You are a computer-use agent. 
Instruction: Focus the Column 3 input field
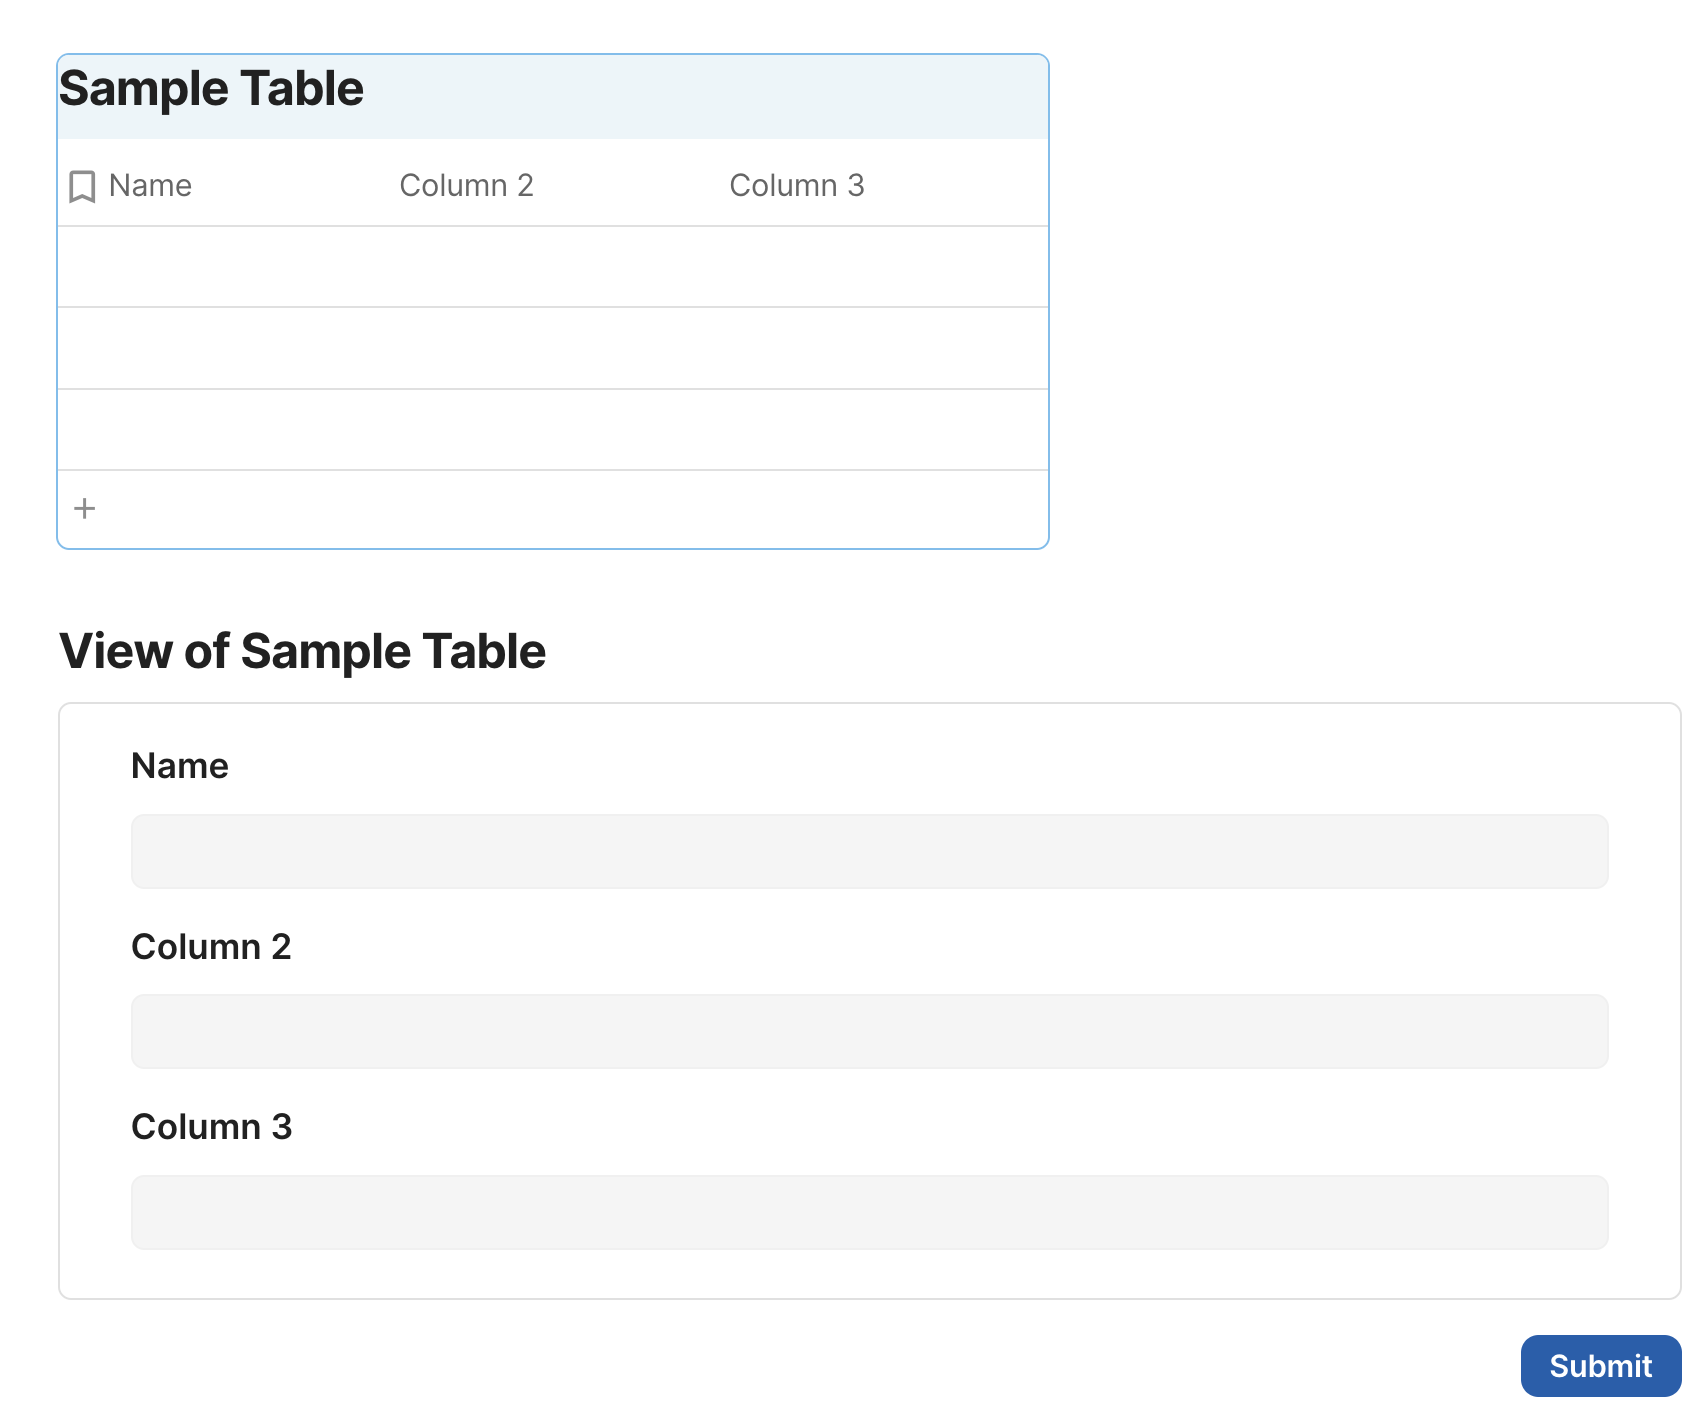(869, 1212)
